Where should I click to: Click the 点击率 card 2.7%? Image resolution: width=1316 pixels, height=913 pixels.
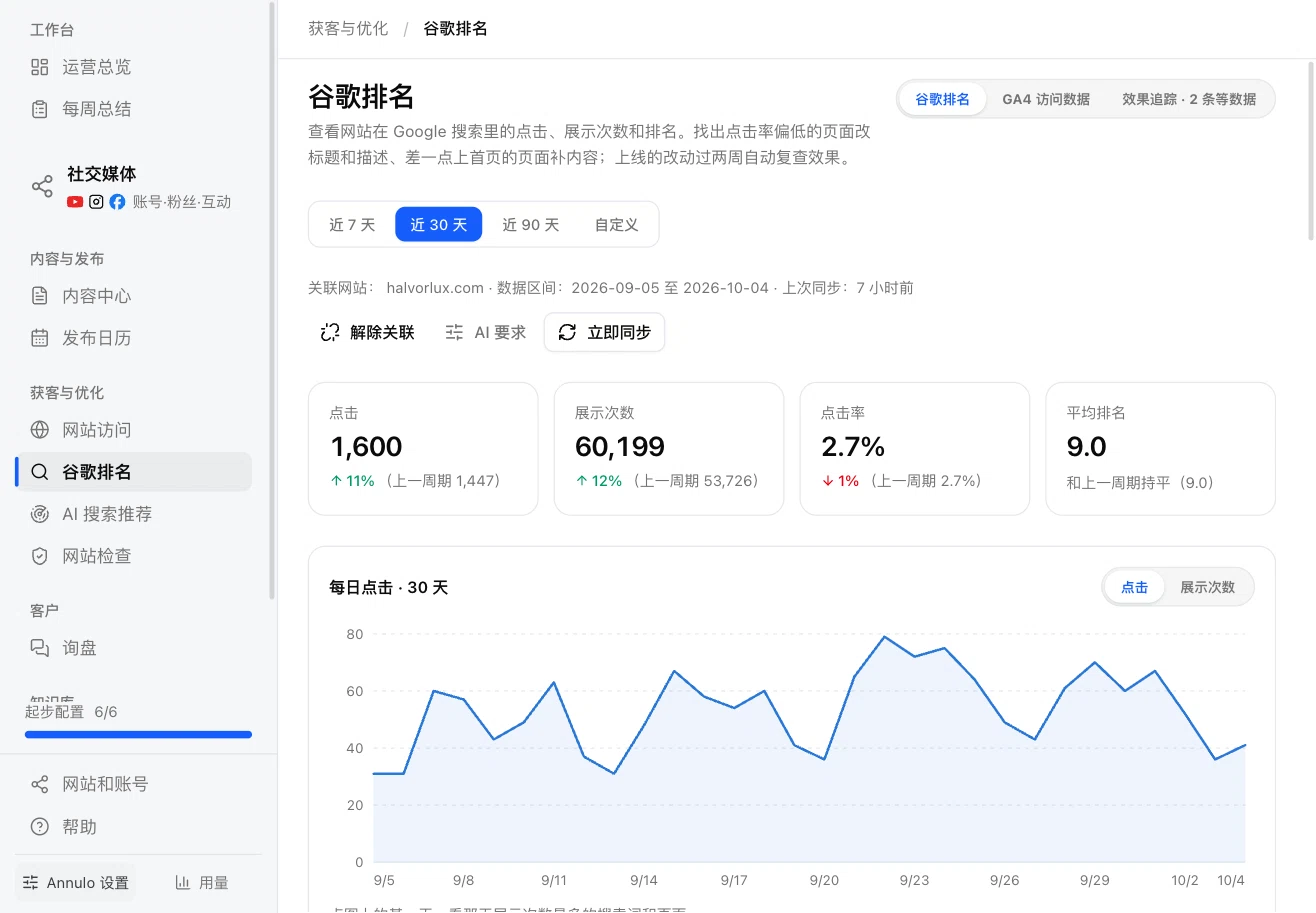point(915,449)
